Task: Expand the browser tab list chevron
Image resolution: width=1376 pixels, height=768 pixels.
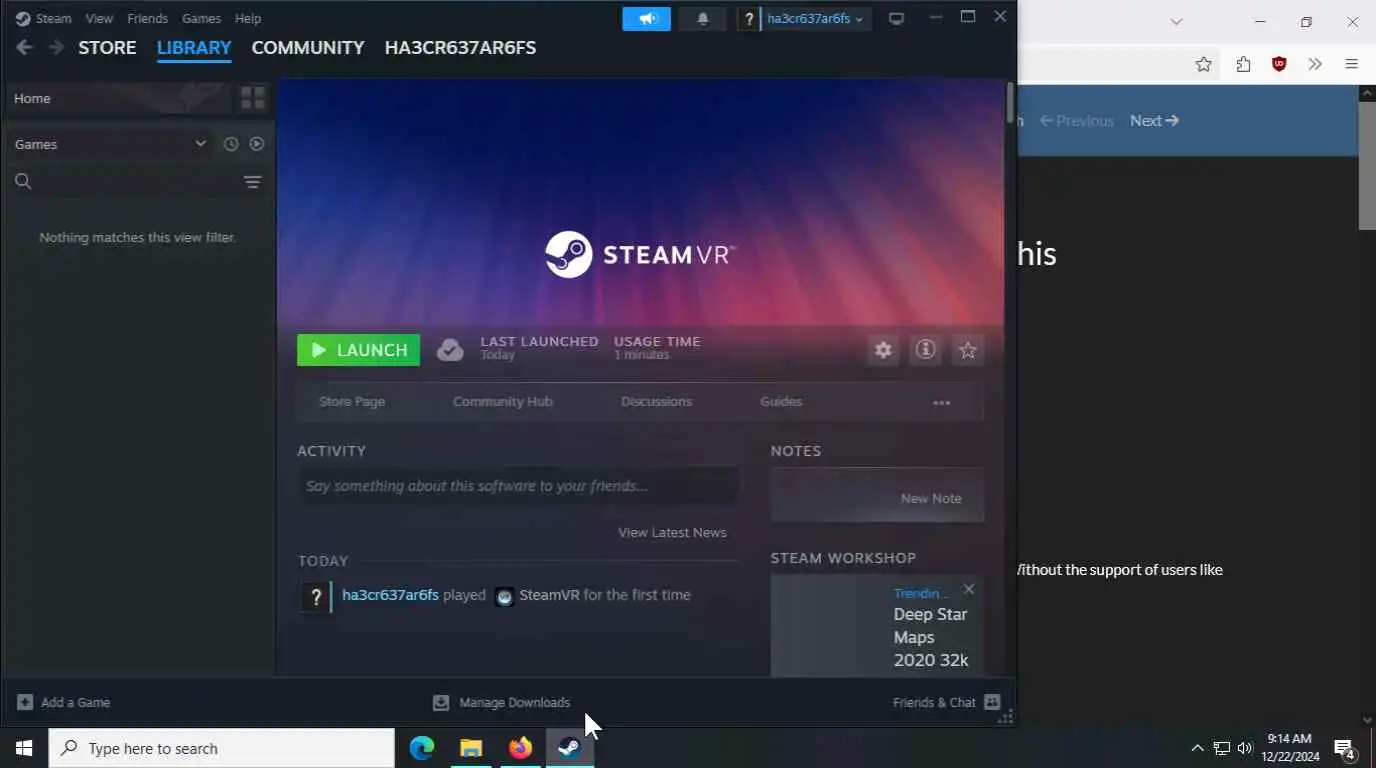Action: click(1177, 22)
